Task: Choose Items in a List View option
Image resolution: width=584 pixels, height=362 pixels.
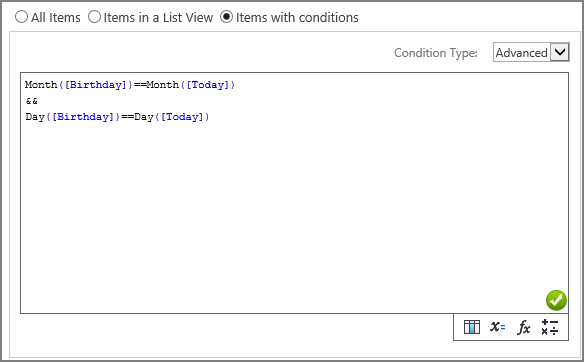Action: tap(94, 17)
